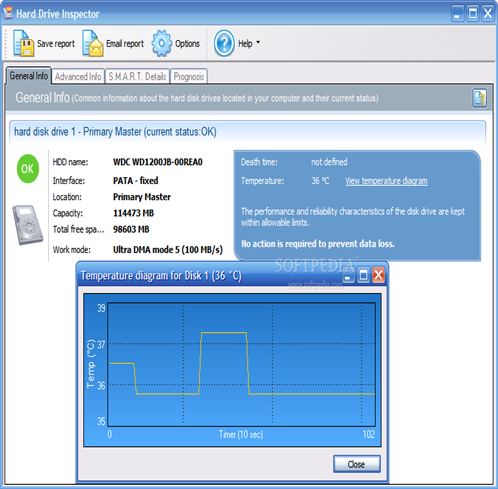Open the S.M.A.R.T. Details tab
This screenshot has width=498, height=489.
137,77
